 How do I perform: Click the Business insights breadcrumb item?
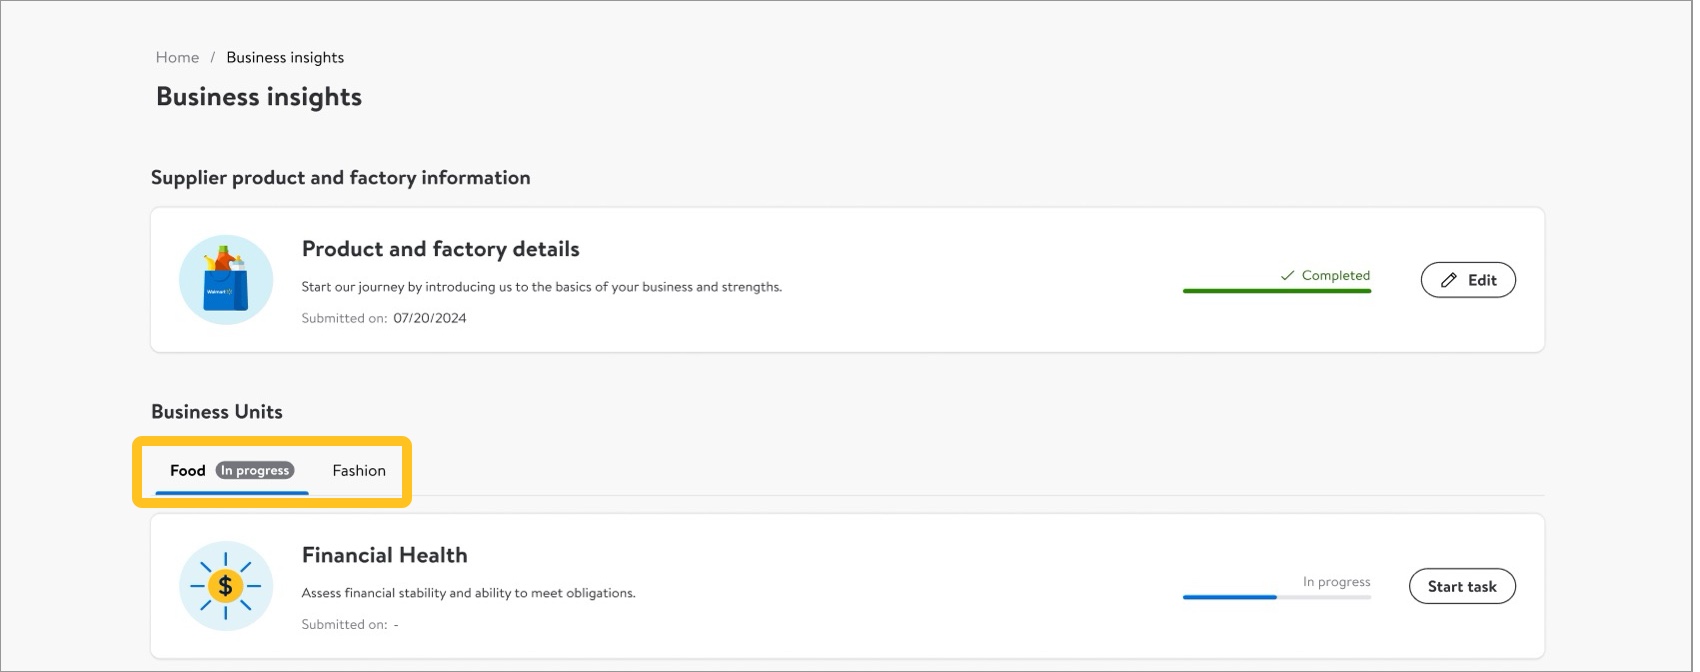(285, 58)
